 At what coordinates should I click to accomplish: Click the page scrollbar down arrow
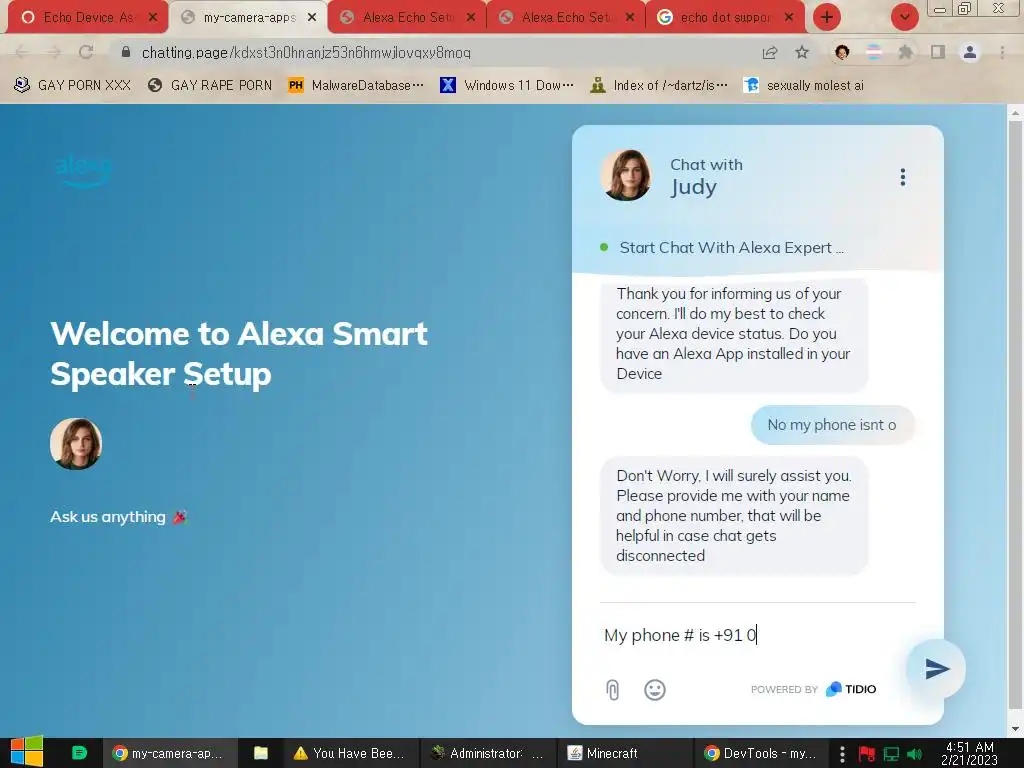click(1015, 729)
